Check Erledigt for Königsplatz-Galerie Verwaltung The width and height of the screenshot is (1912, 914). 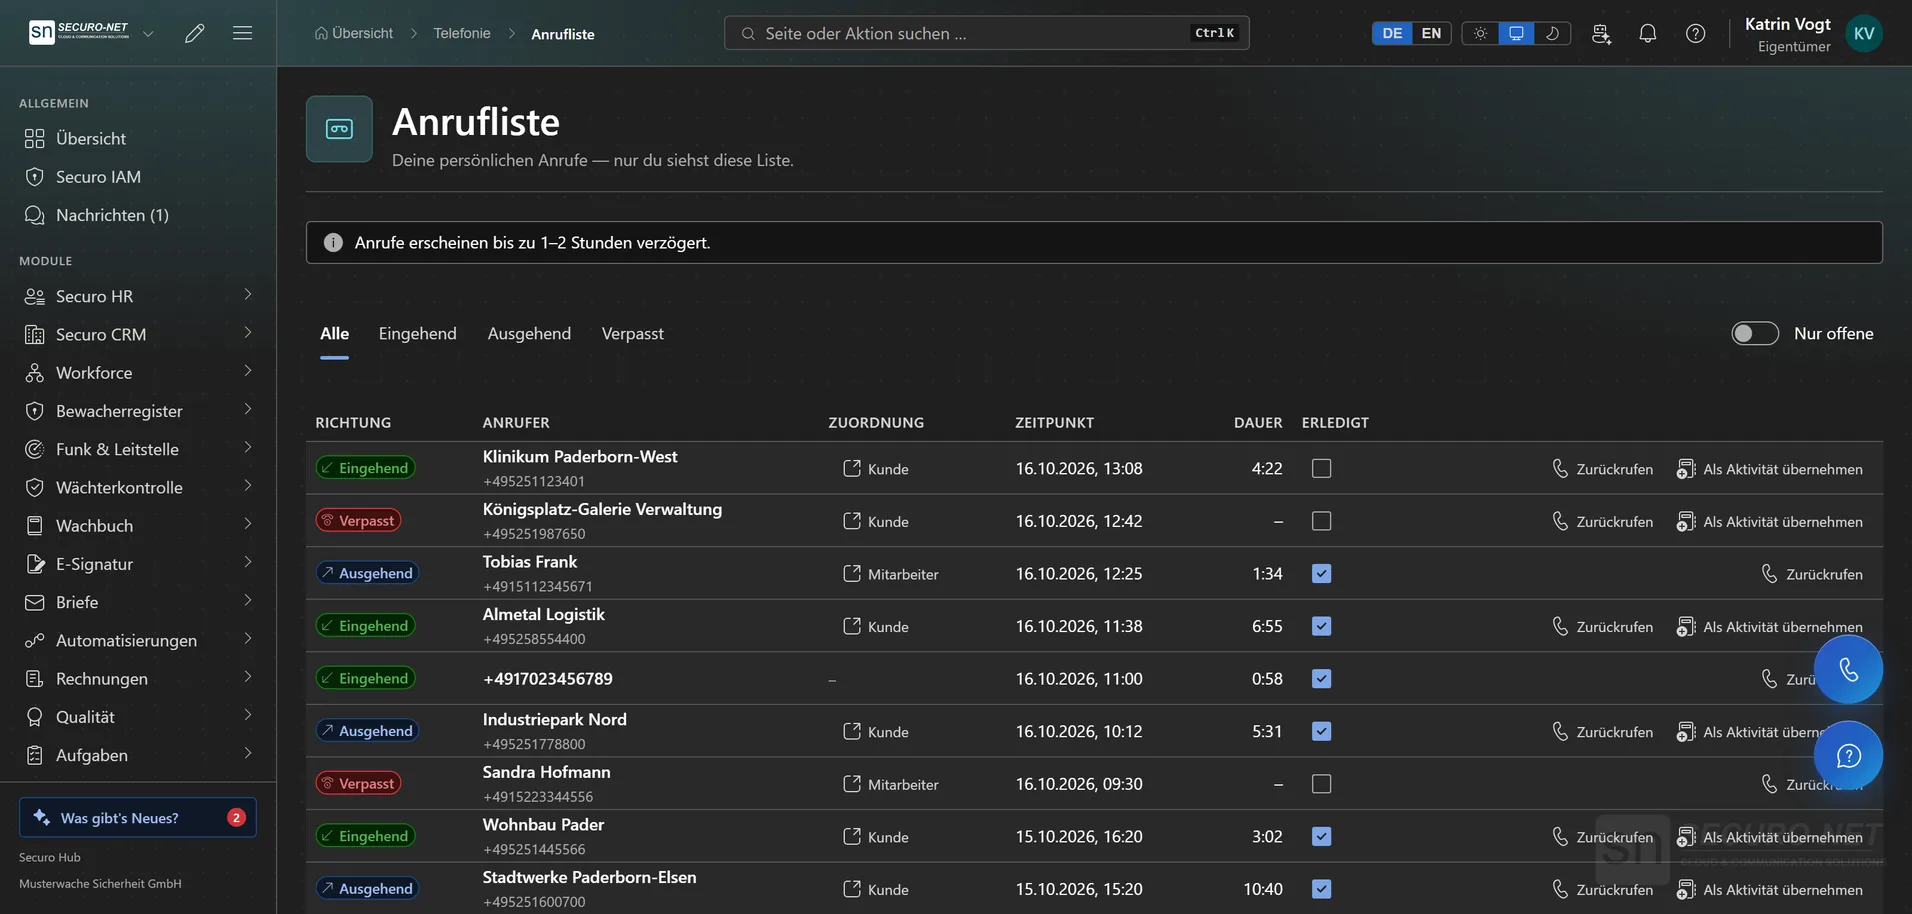[1321, 521]
